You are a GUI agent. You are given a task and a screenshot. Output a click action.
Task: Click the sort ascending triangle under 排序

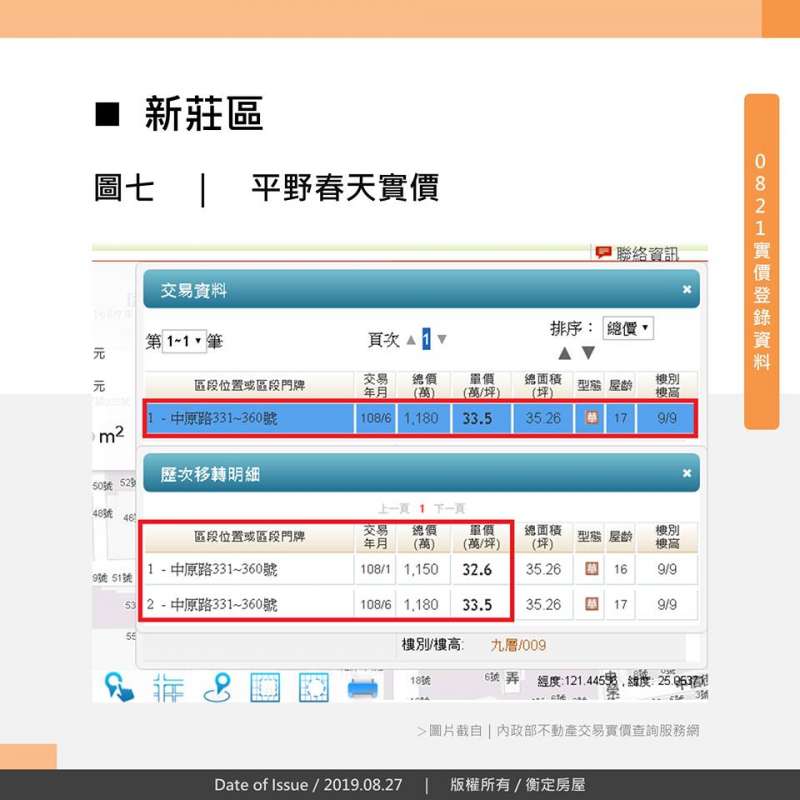(564, 353)
